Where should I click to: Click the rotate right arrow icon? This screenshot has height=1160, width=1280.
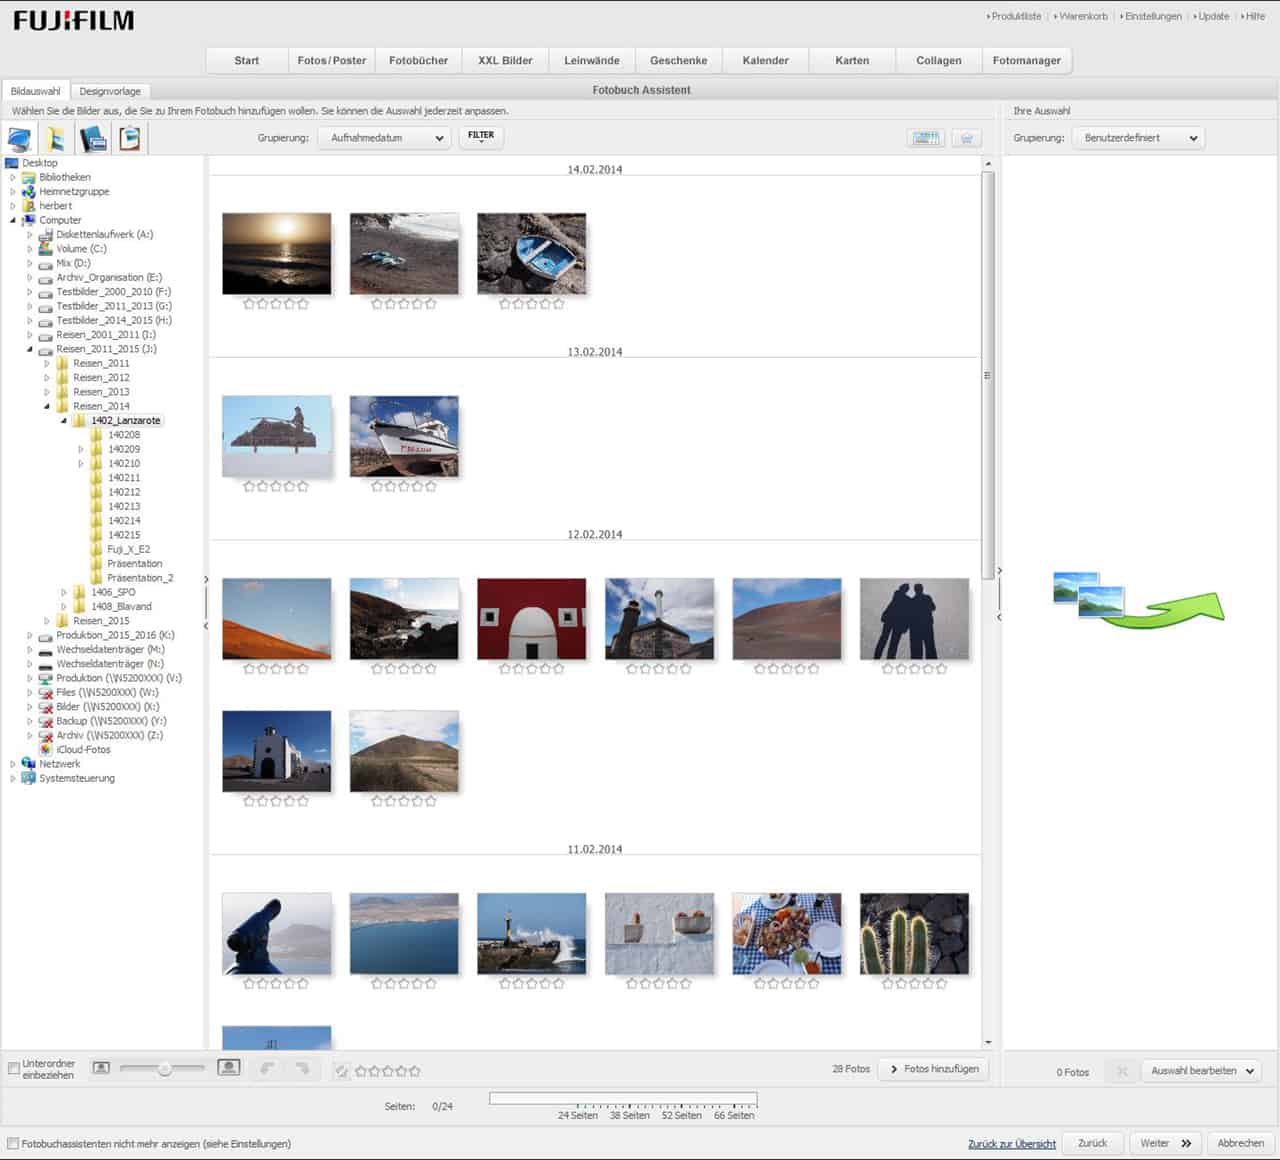click(302, 1069)
